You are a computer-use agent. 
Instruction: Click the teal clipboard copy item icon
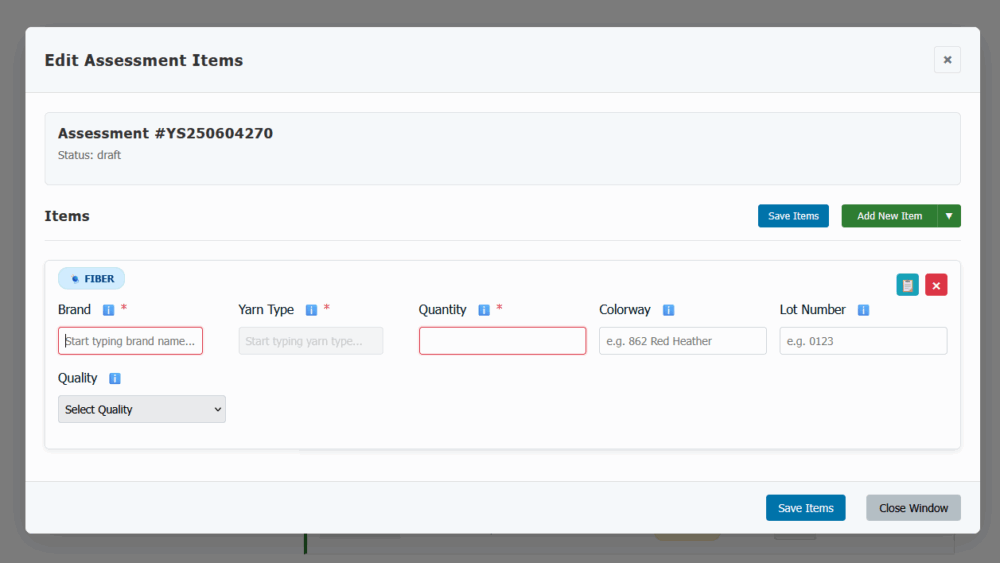coord(907,285)
